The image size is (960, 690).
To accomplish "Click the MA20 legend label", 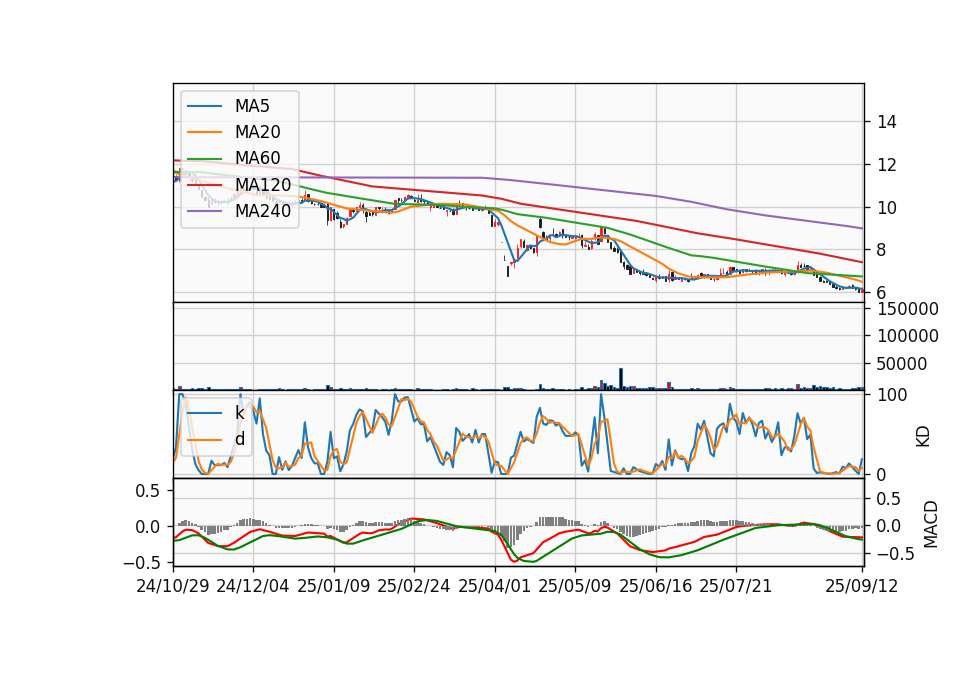I will coord(257,132).
